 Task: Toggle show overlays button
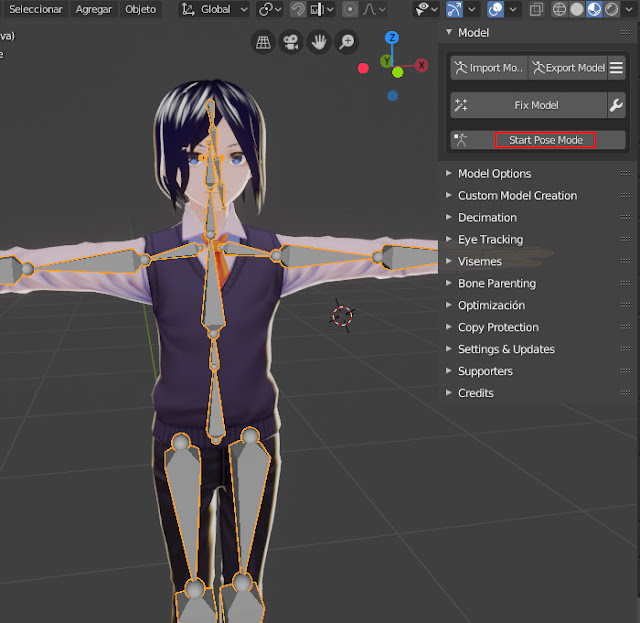[x=495, y=9]
